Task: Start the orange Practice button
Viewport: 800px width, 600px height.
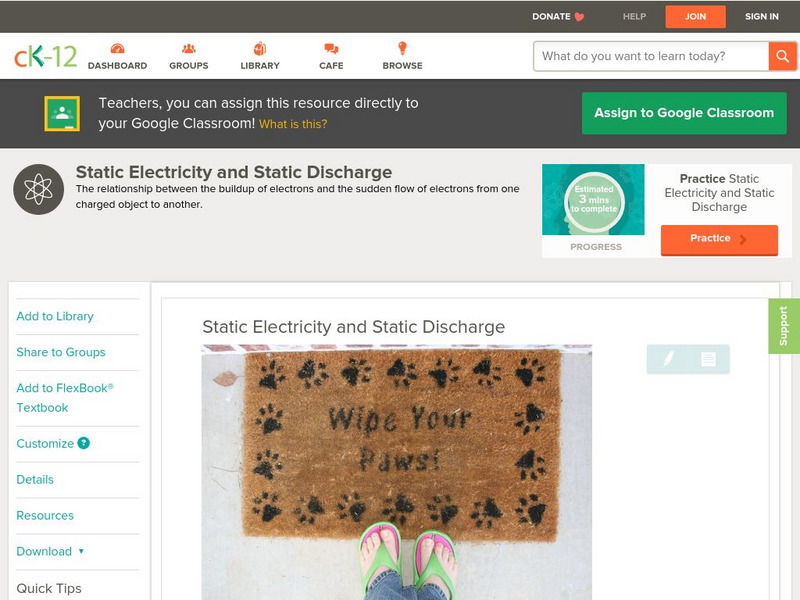Action: [719, 239]
